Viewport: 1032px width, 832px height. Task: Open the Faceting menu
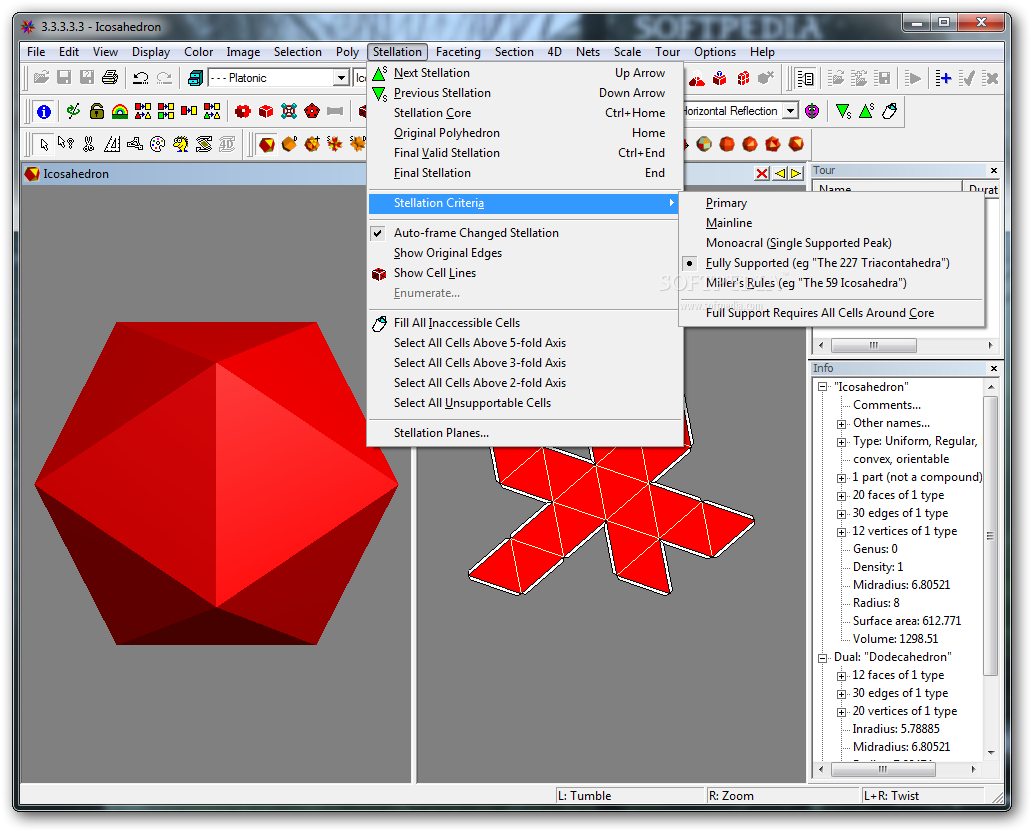(x=458, y=52)
